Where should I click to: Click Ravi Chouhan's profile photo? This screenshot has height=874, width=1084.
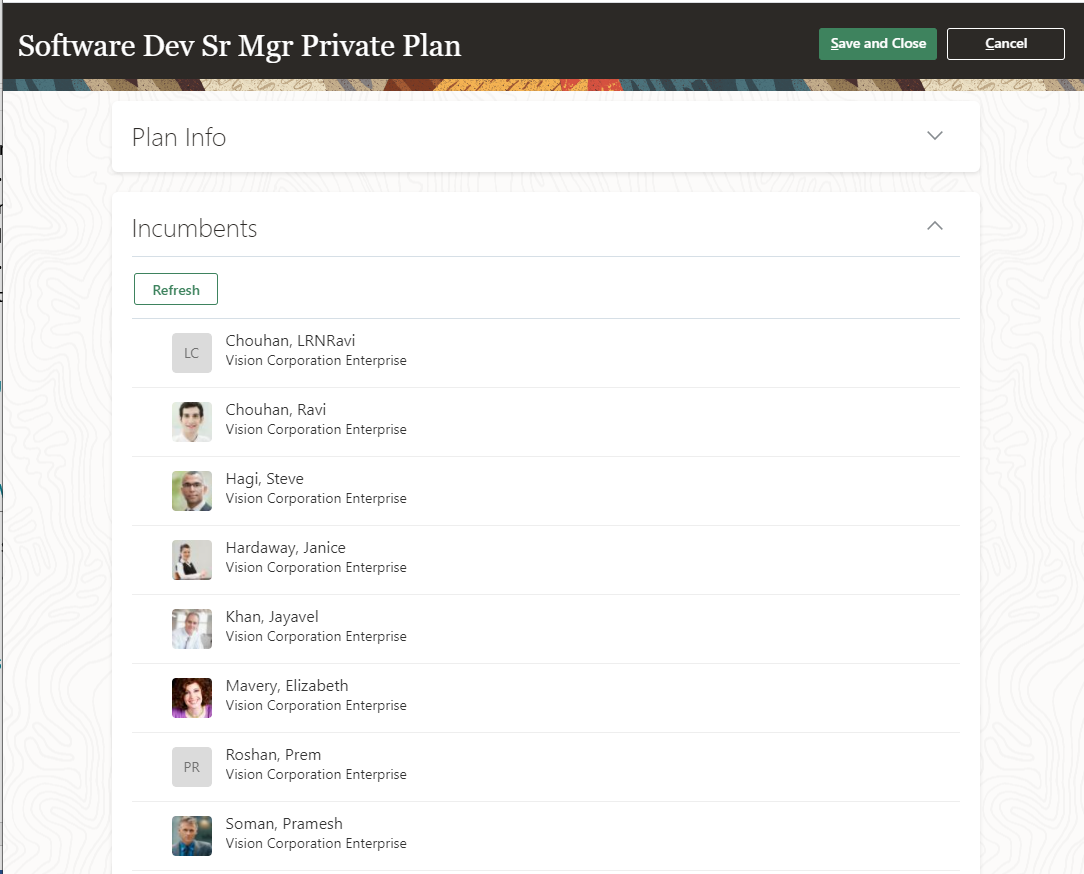tap(191, 421)
